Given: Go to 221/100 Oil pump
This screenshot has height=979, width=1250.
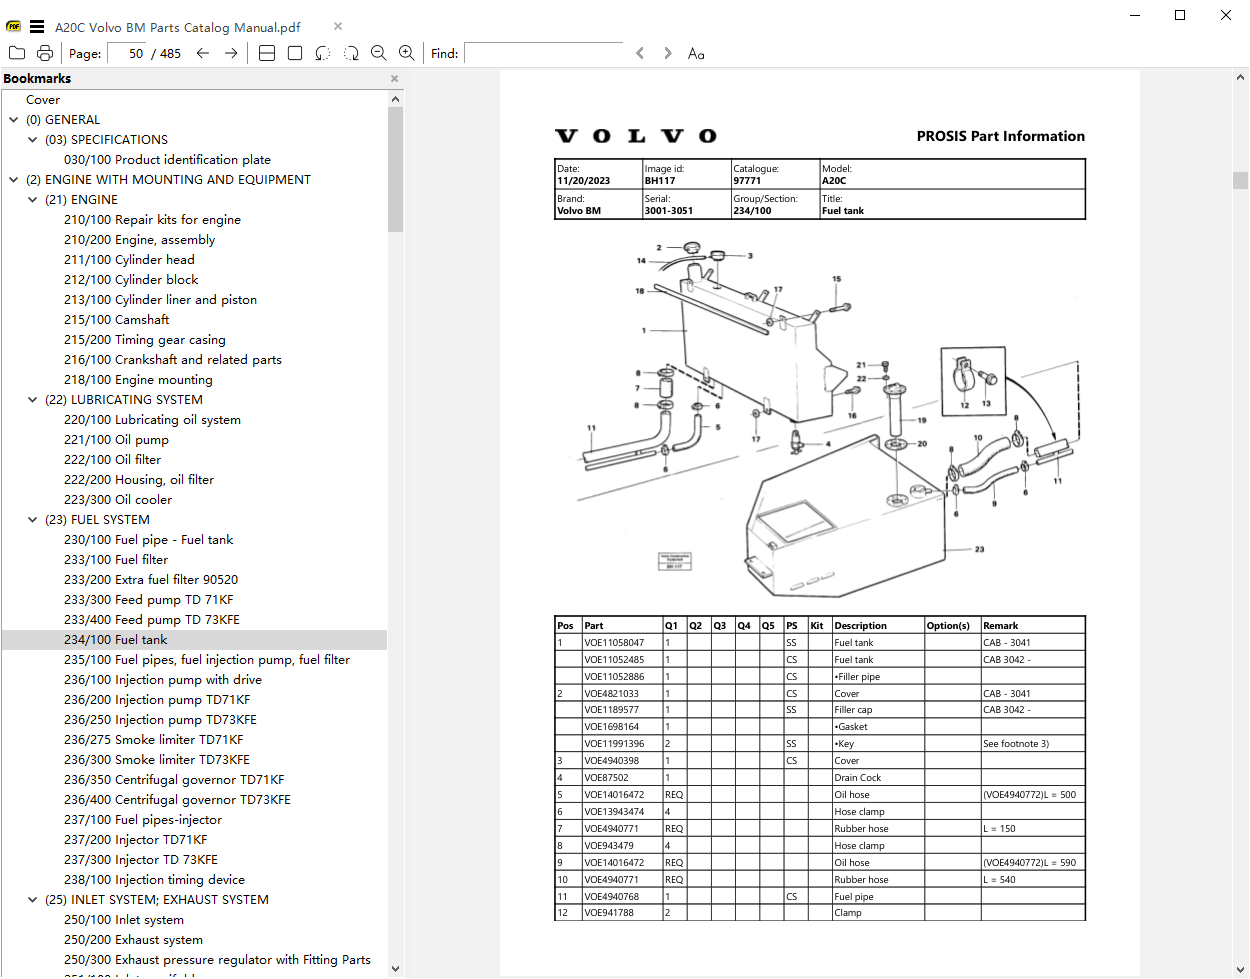Looking at the screenshot, I should coord(116,439).
